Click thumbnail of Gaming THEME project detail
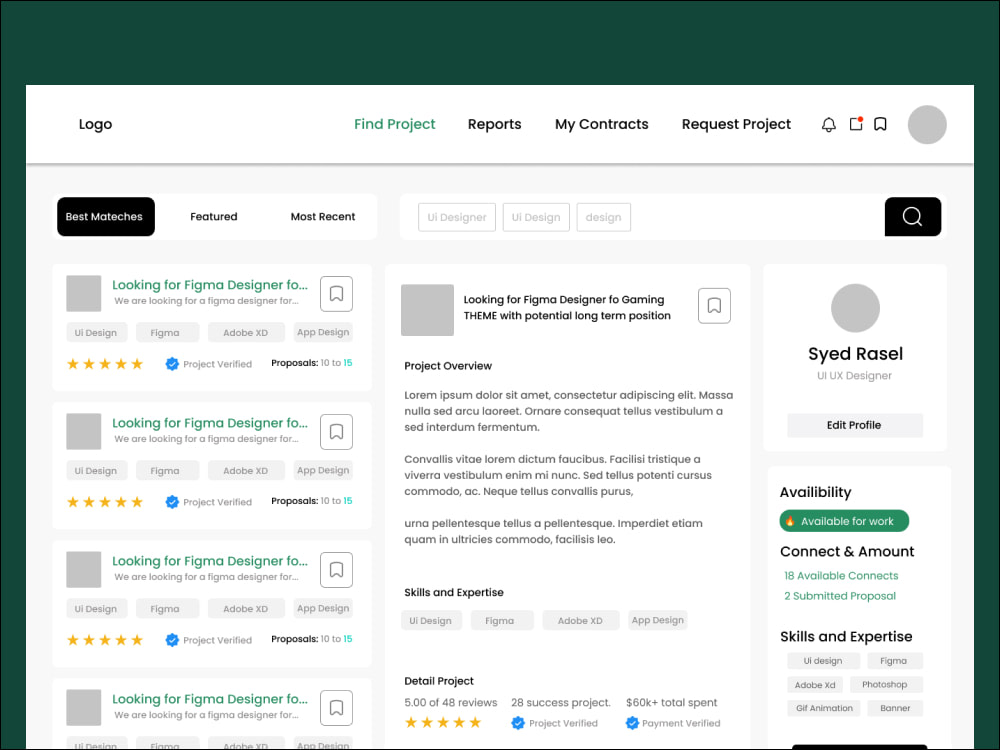Screen dimensions: 1000x750 (x=427, y=310)
